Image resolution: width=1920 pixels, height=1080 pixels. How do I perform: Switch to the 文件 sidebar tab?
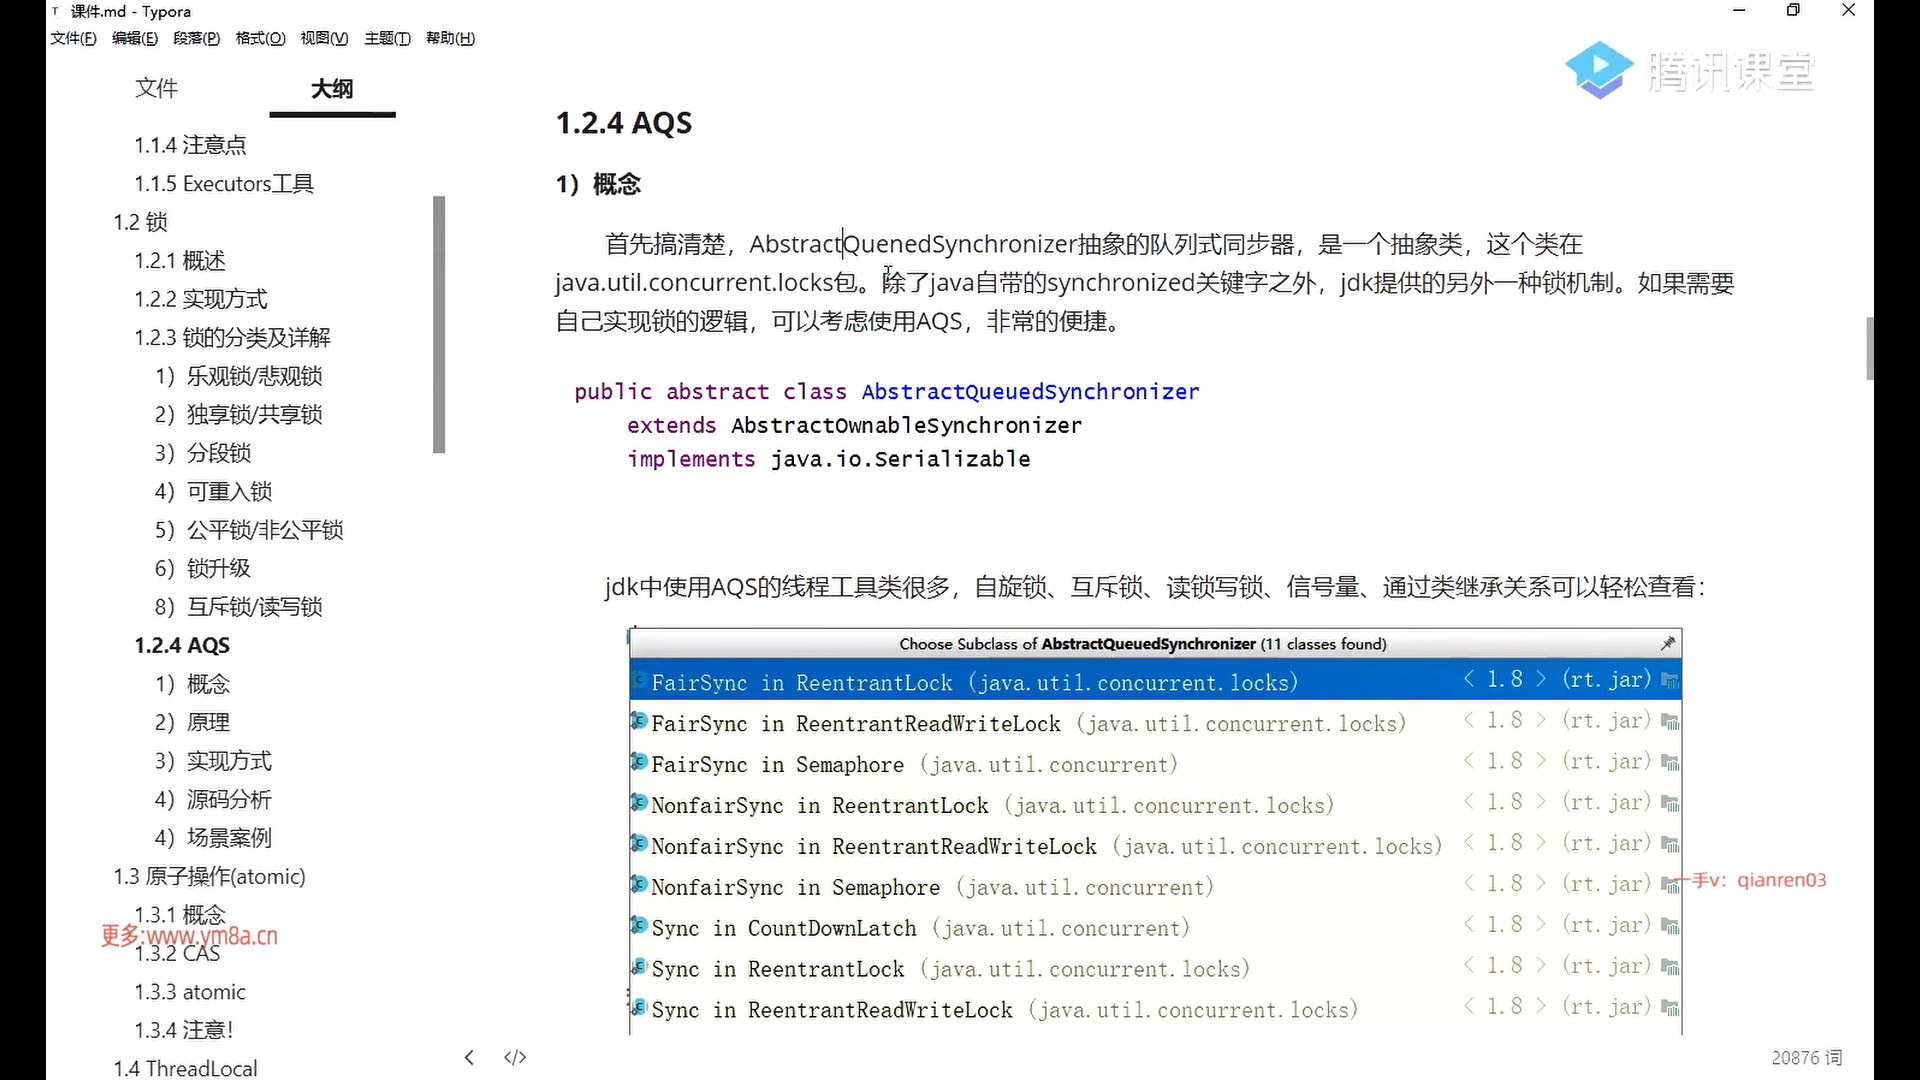point(156,88)
